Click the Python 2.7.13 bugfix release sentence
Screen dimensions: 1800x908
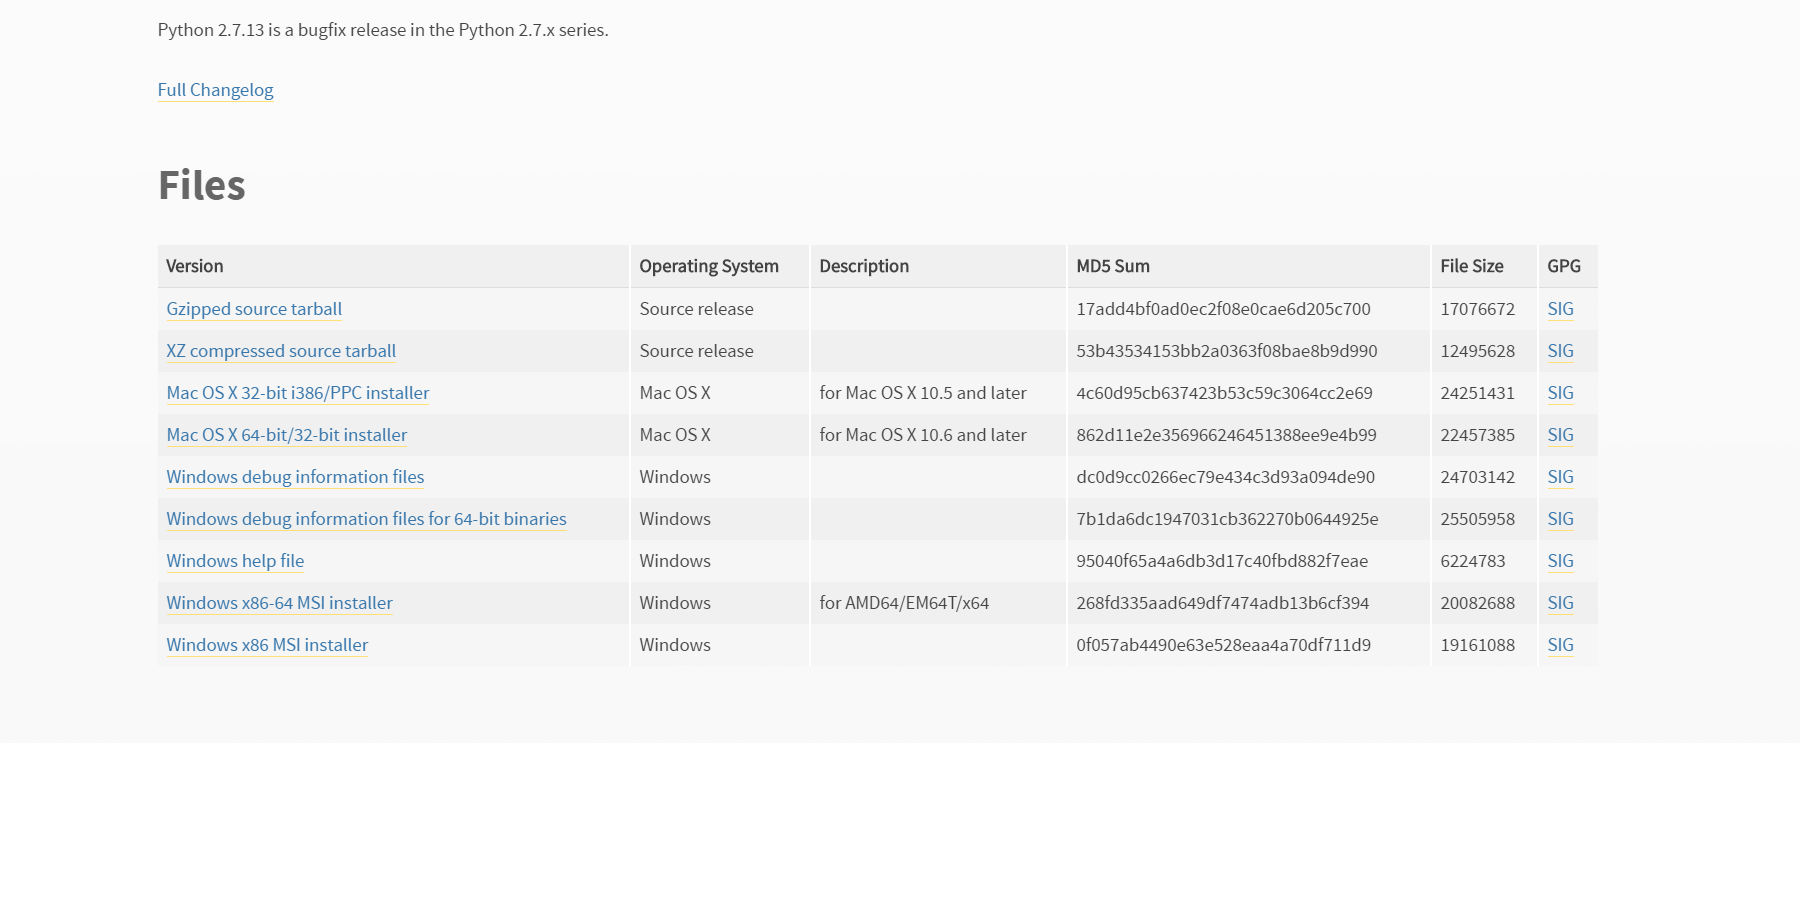(383, 30)
